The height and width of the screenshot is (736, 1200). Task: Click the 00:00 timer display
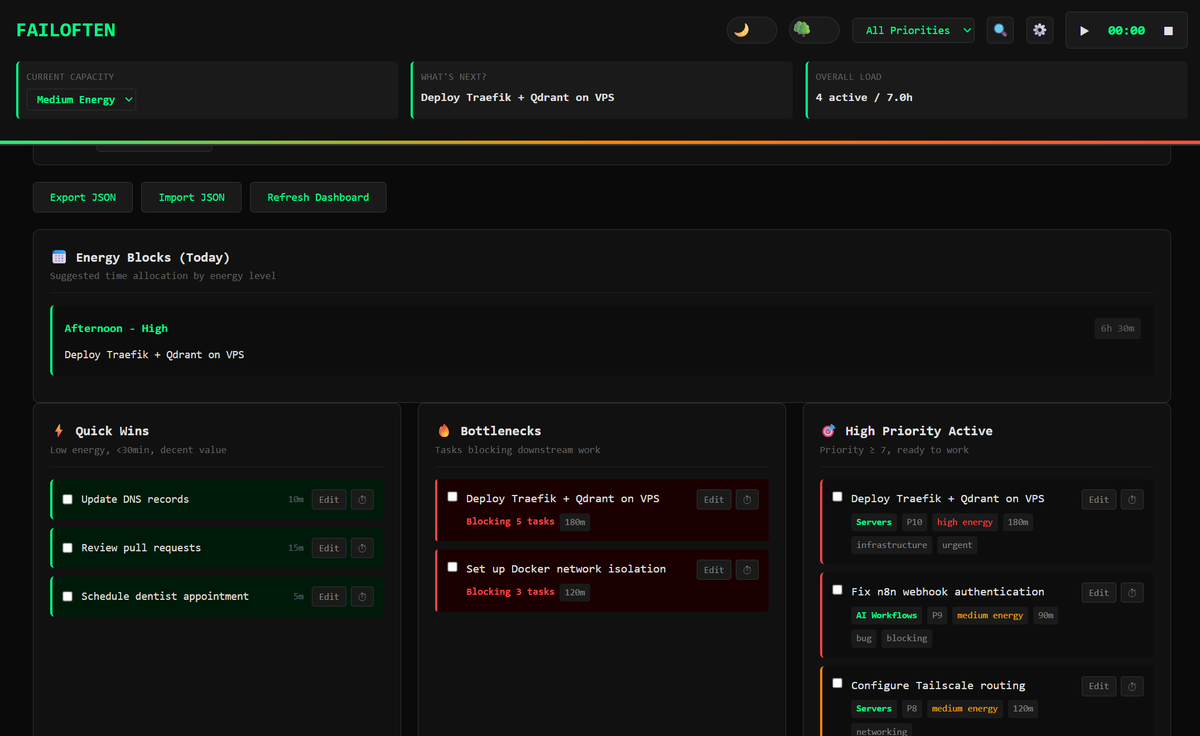pos(1126,31)
